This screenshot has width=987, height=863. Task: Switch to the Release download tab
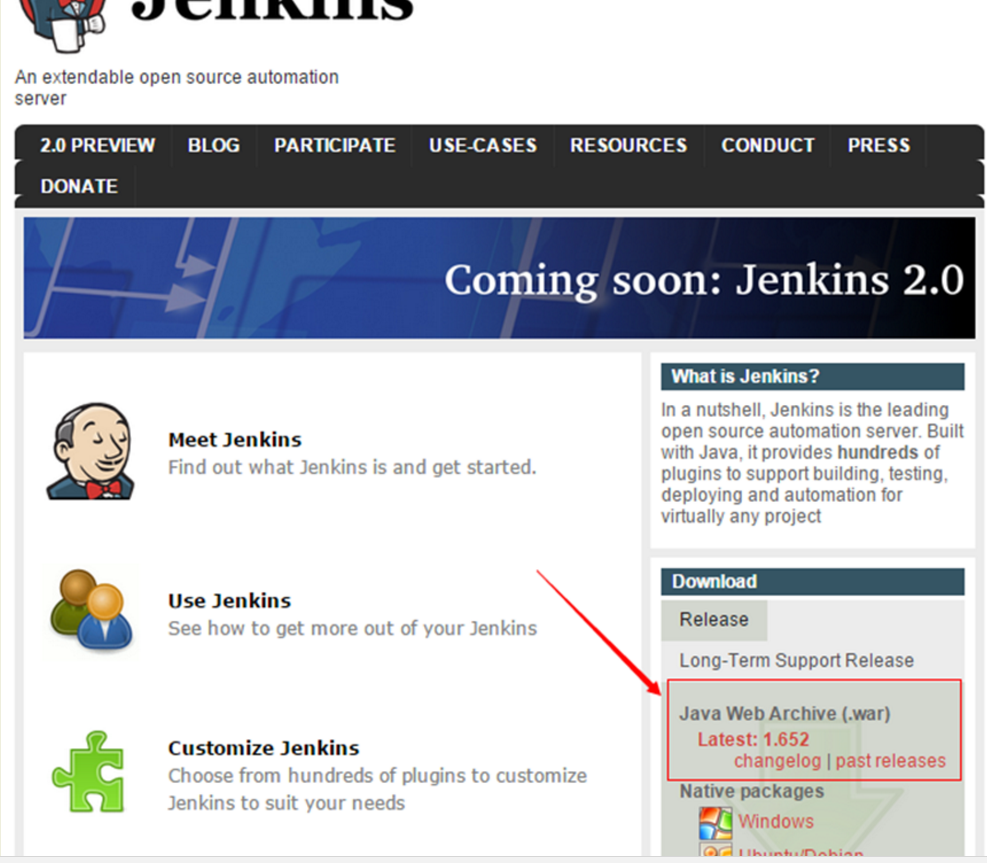[714, 619]
